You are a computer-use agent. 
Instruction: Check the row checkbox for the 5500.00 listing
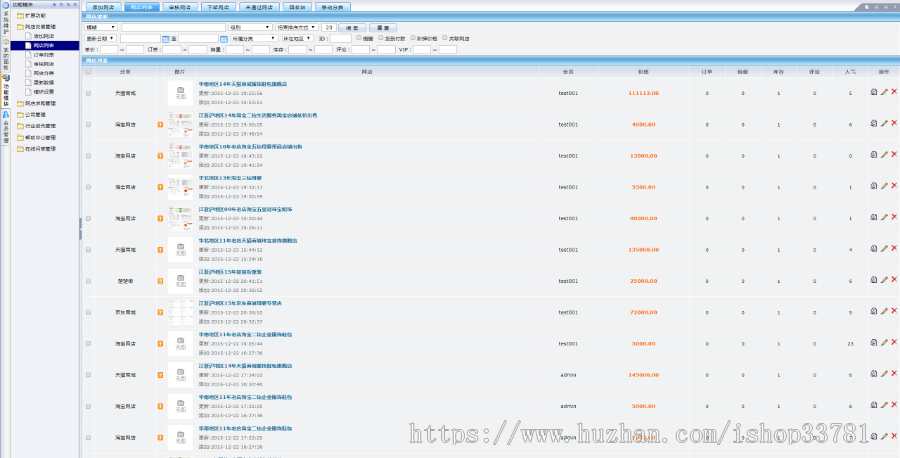(x=88, y=187)
